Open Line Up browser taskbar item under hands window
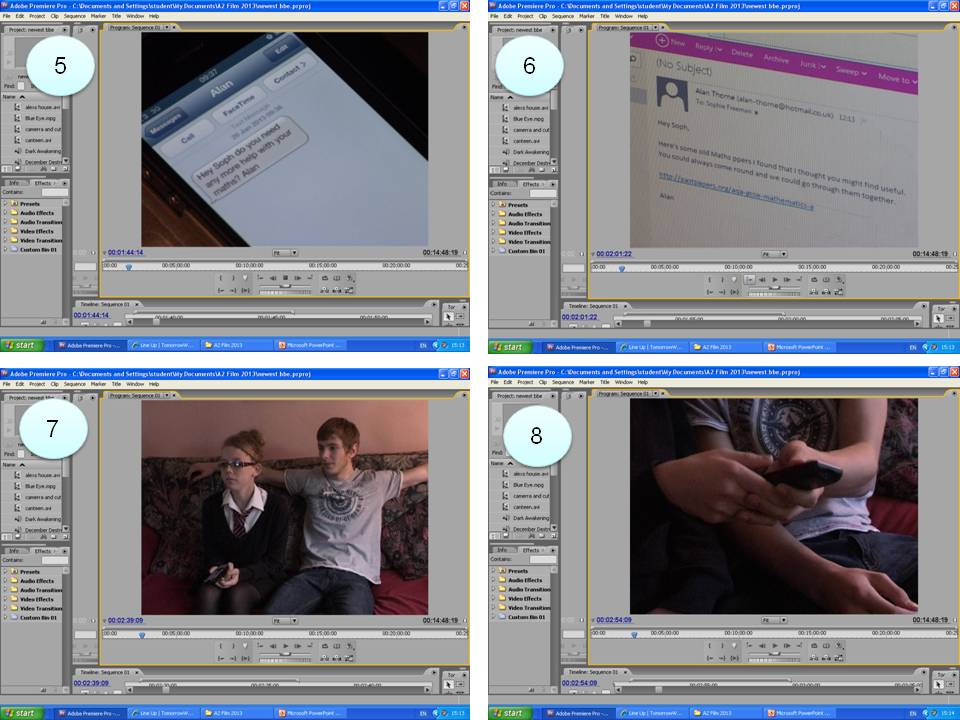 (x=651, y=713)
